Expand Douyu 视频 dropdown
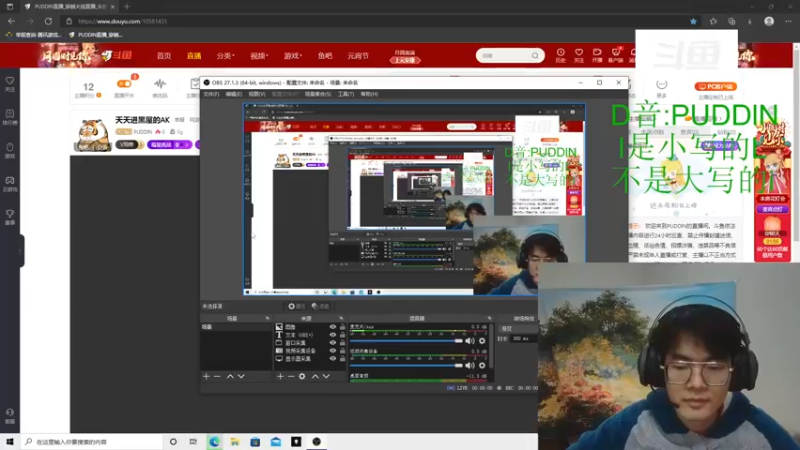The image size is (800, 450). [259, 56]
